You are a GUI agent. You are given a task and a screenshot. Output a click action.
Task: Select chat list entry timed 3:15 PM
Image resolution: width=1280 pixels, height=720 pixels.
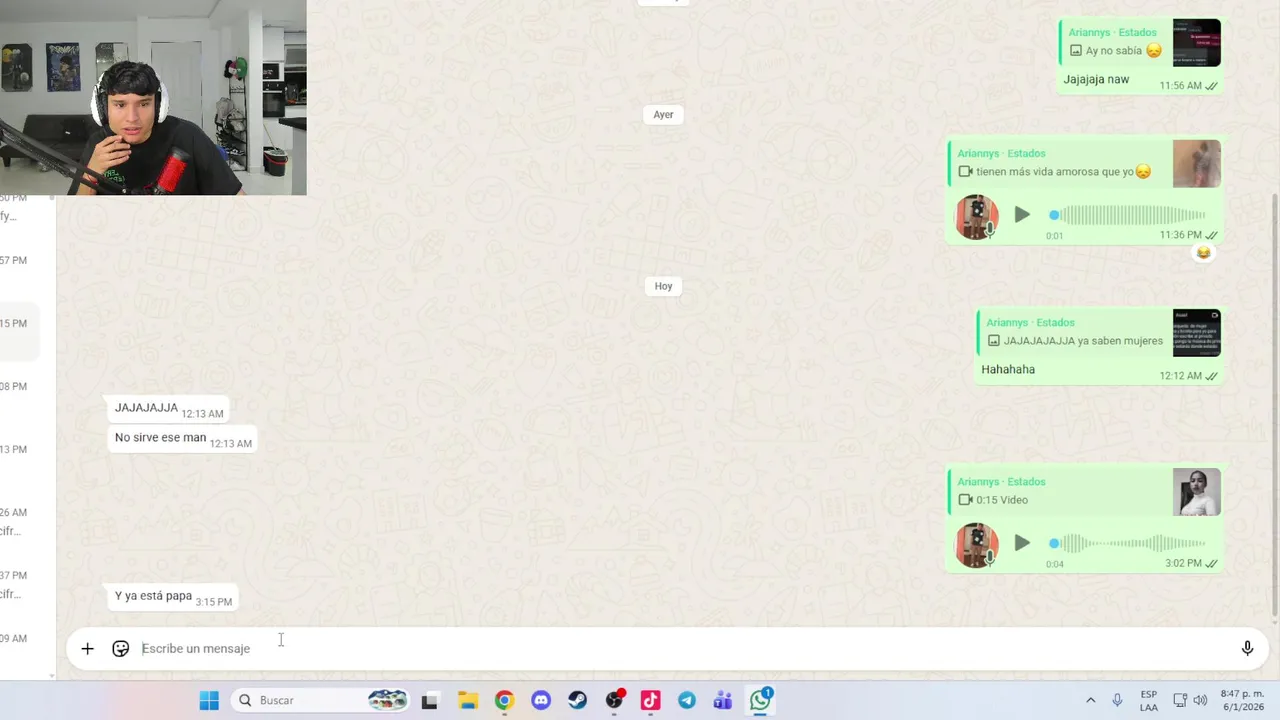(20, 334)
